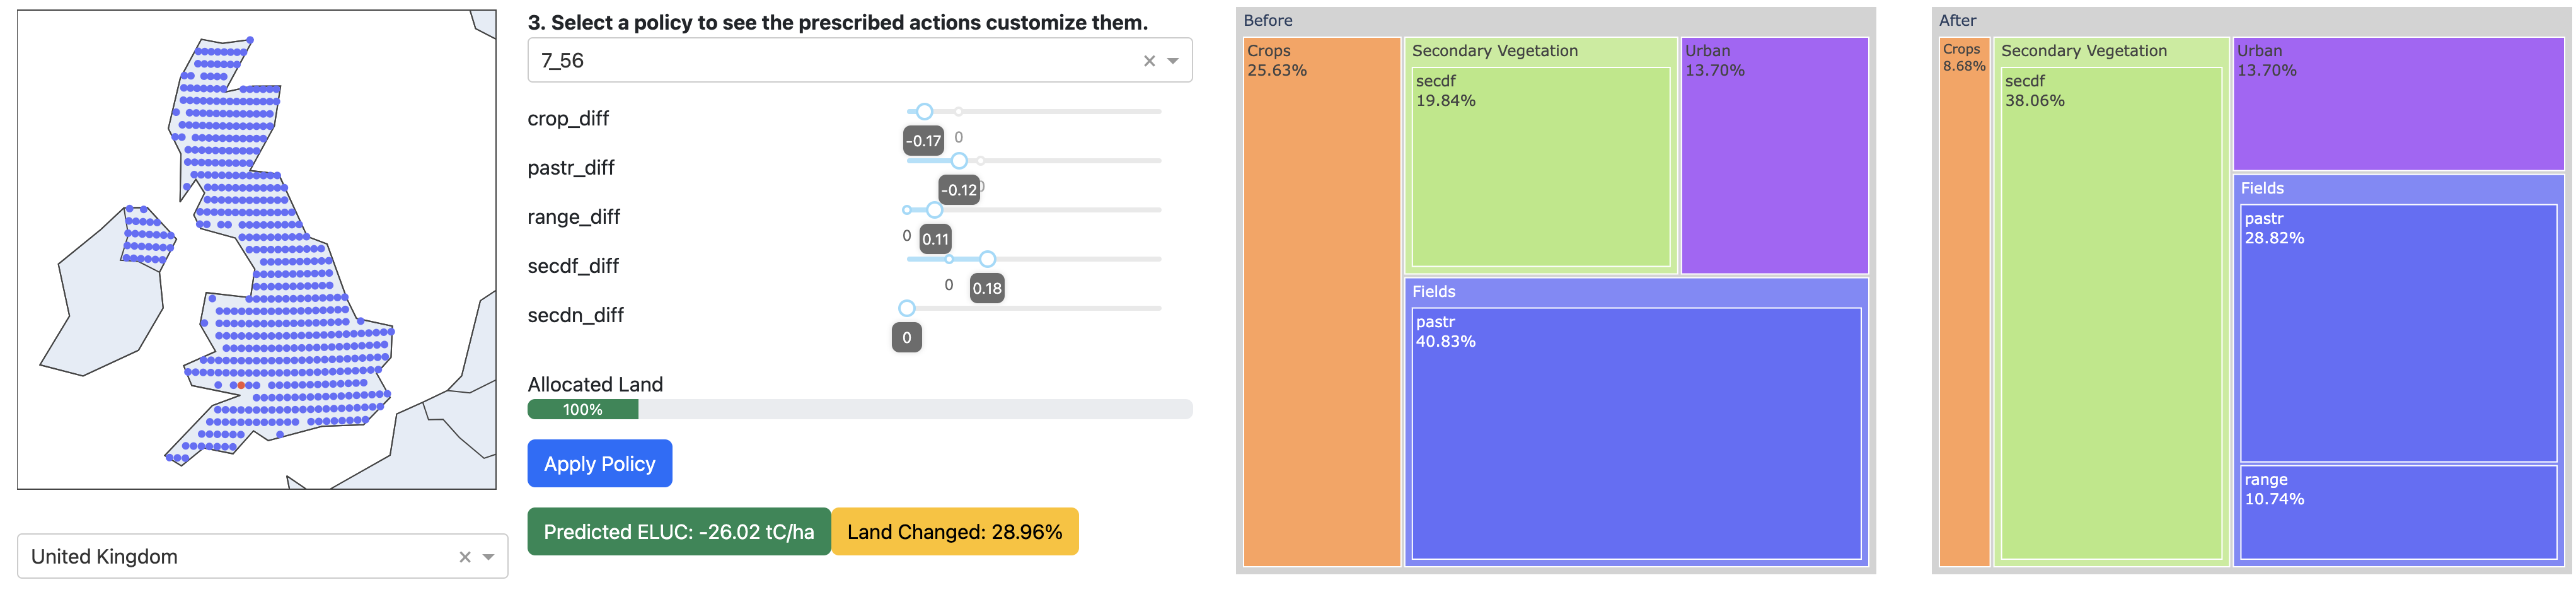Expand the country dropdown arrow
Image resolution: width=2576 pixels, height=597 pixels.
[x=488, y=557]
